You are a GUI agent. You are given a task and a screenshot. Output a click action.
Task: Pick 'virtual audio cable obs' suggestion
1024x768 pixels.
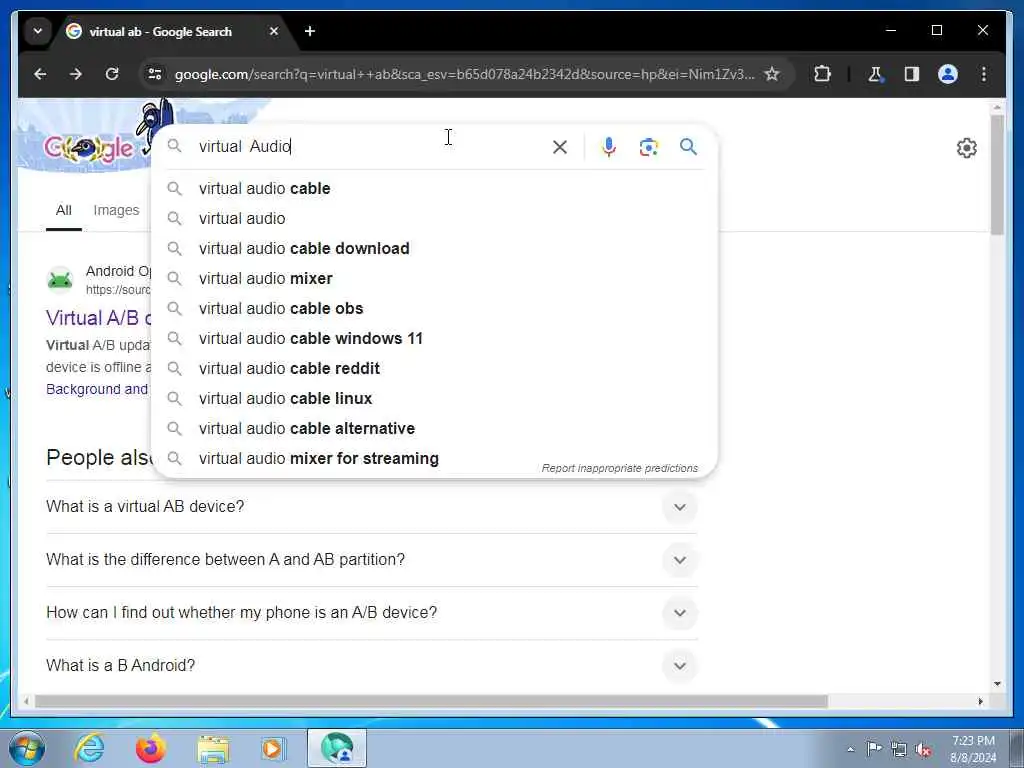(x=434, y=309)
